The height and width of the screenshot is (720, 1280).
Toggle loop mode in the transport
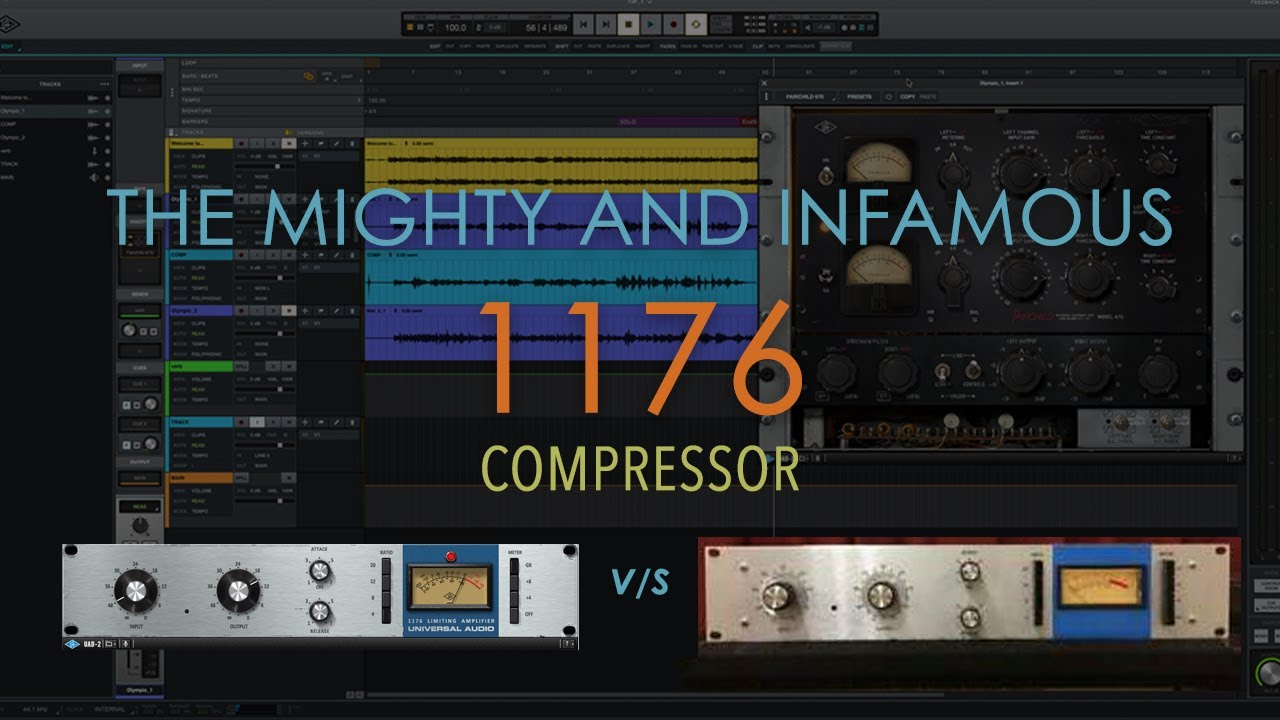(696, 24)
